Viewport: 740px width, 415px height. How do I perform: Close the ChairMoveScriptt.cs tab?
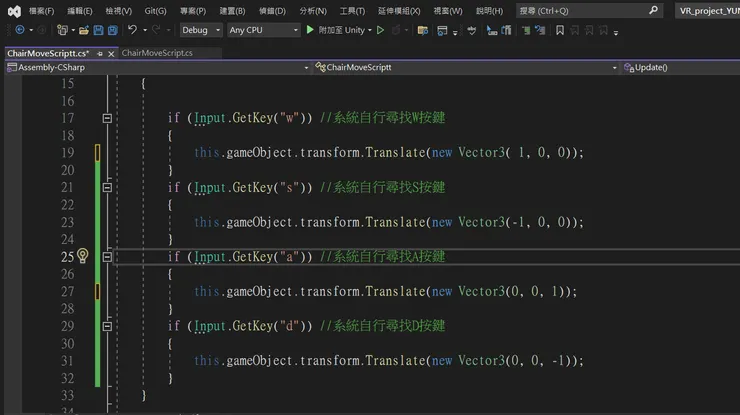[x=109, y=52]
